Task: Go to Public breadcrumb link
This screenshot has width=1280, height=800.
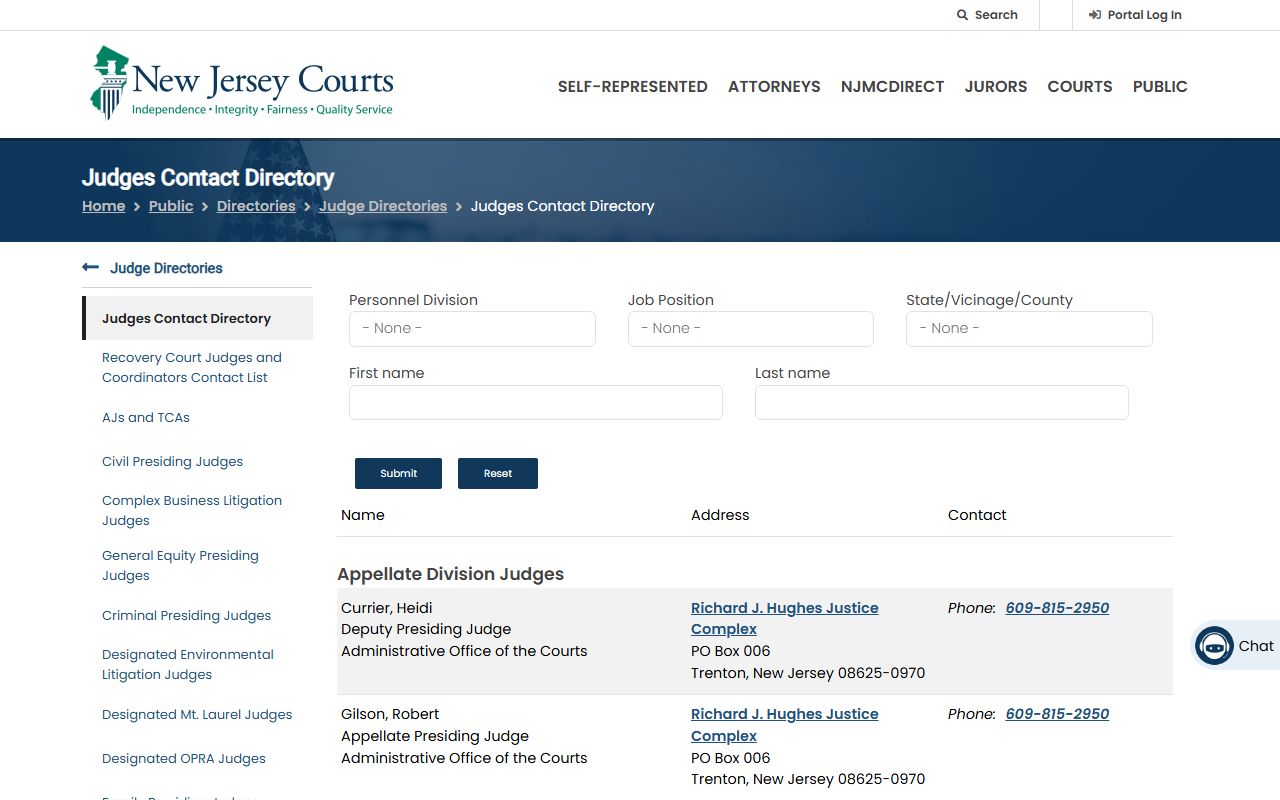Action: [171, 206]
